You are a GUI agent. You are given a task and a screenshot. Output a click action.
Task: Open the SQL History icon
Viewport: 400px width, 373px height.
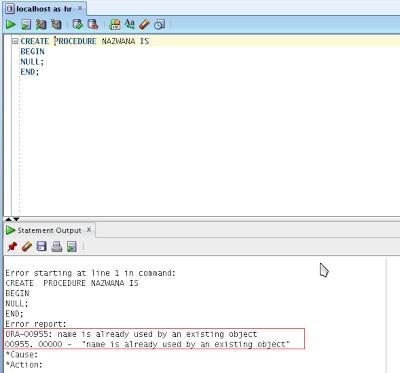point(160,24)
